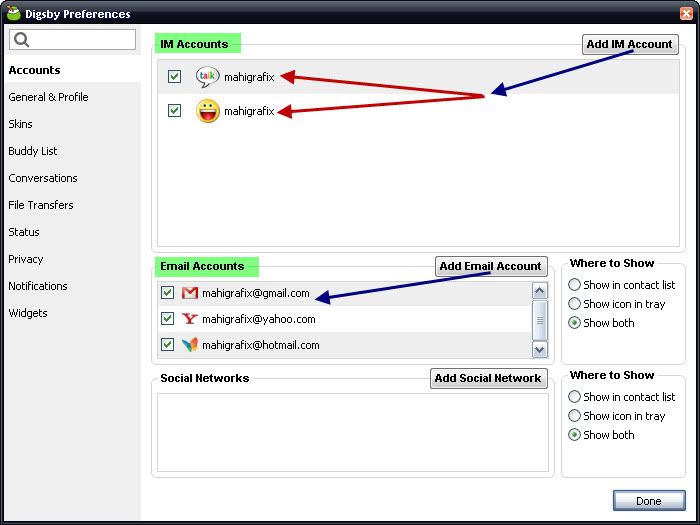Viewport: 700px width, 525px height.
Task: Toggle the mahigrafix@hotmail.com checkbox
Action: click(x=167, y=344)
